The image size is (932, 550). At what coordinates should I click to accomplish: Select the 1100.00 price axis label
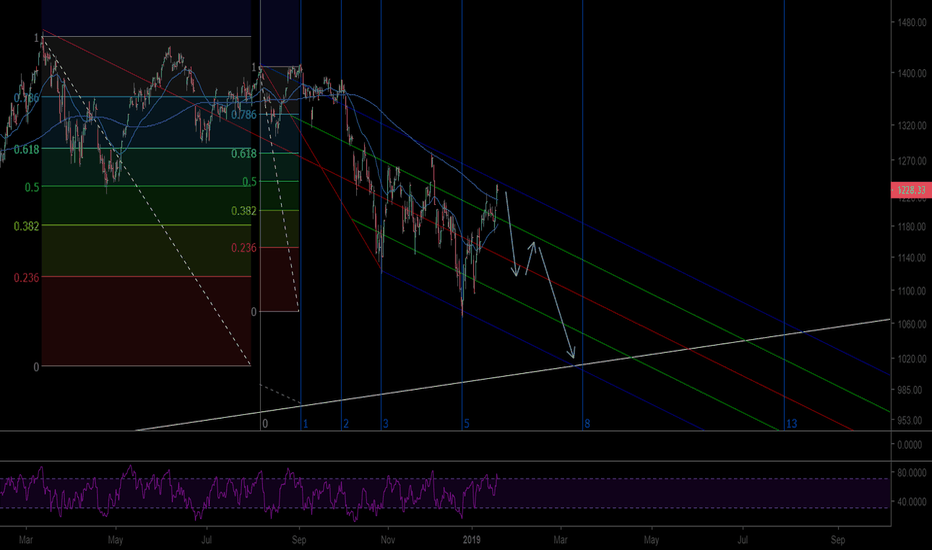(912, 291)
